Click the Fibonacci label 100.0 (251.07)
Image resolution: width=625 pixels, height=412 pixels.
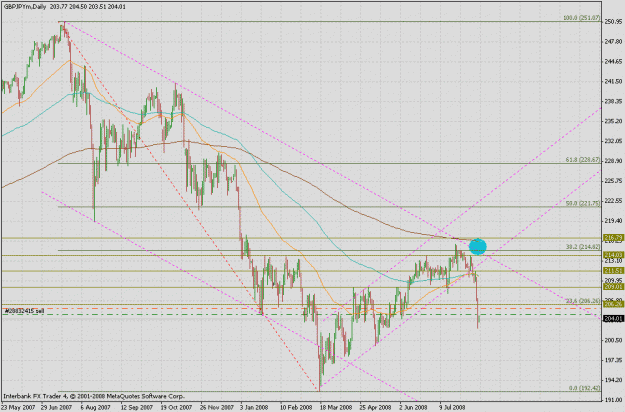coord(582,18)
